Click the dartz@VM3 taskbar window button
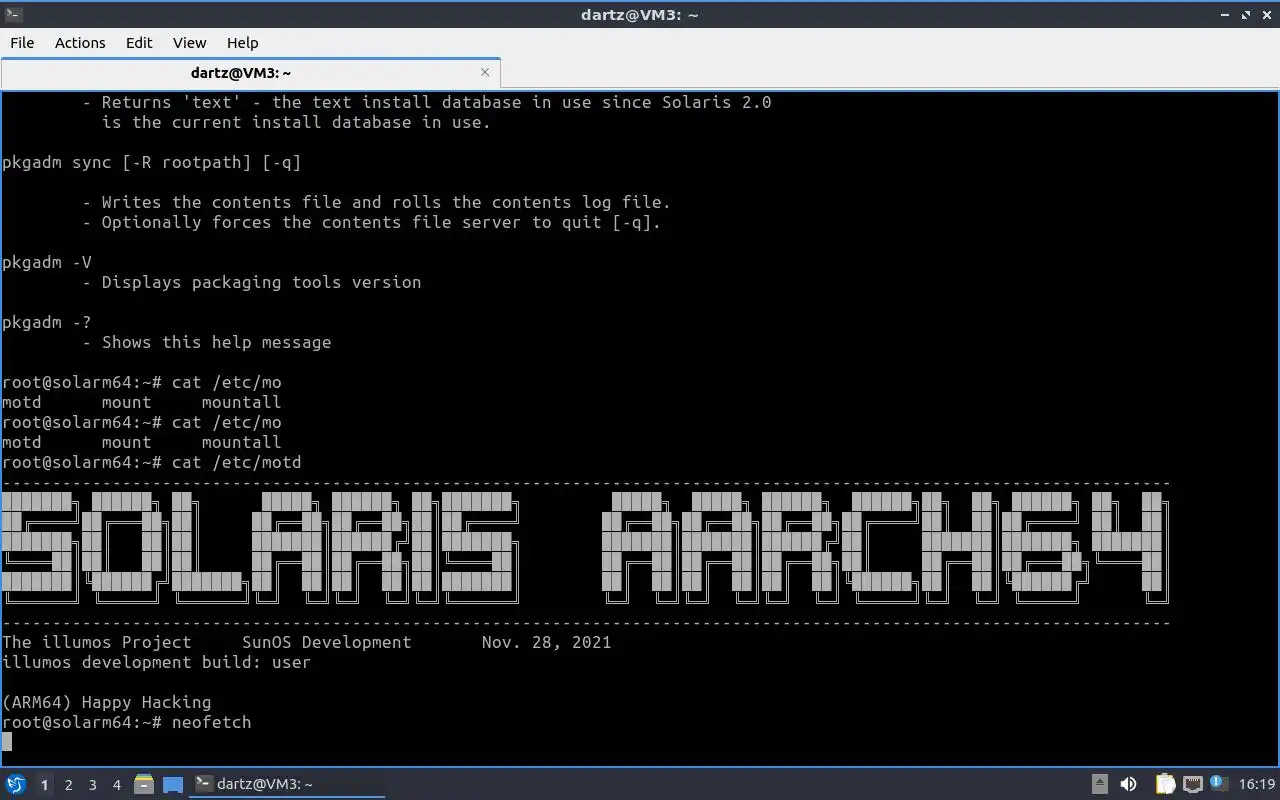 pos(288,784)
